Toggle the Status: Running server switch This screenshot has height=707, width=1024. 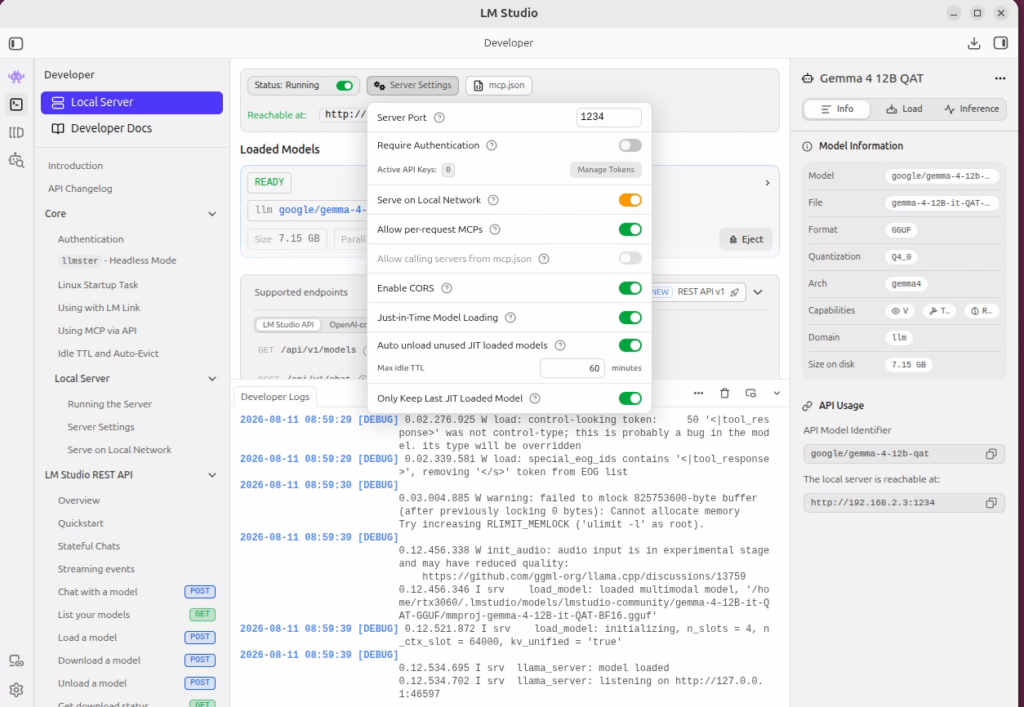tap(344, 86)
